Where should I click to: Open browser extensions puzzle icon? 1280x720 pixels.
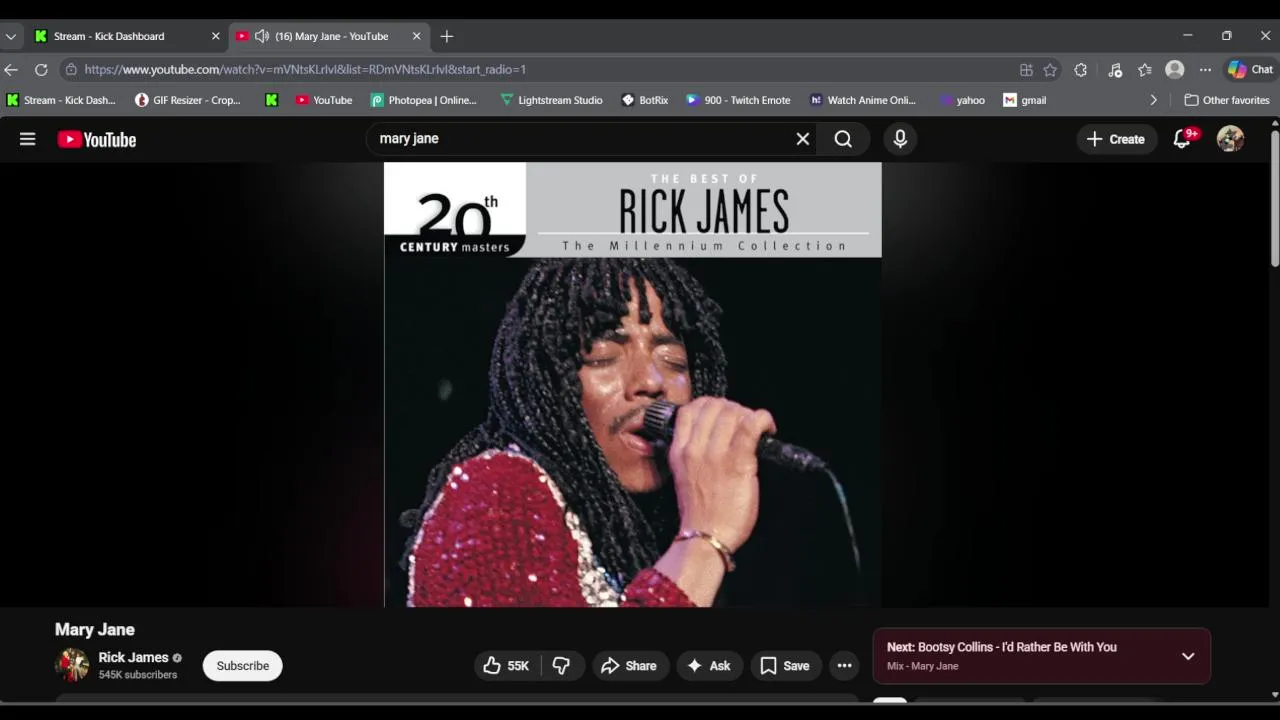pos(1081,70)
